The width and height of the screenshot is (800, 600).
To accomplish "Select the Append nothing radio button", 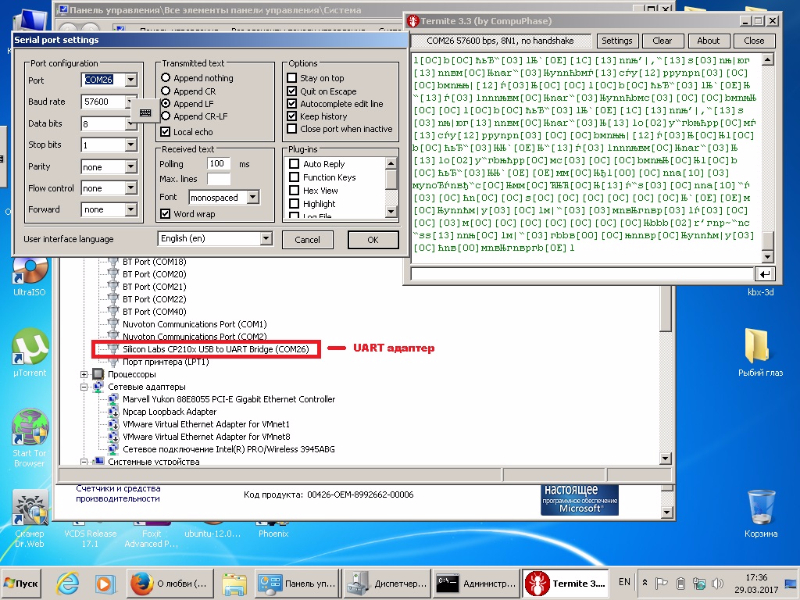I will point(165,78).
